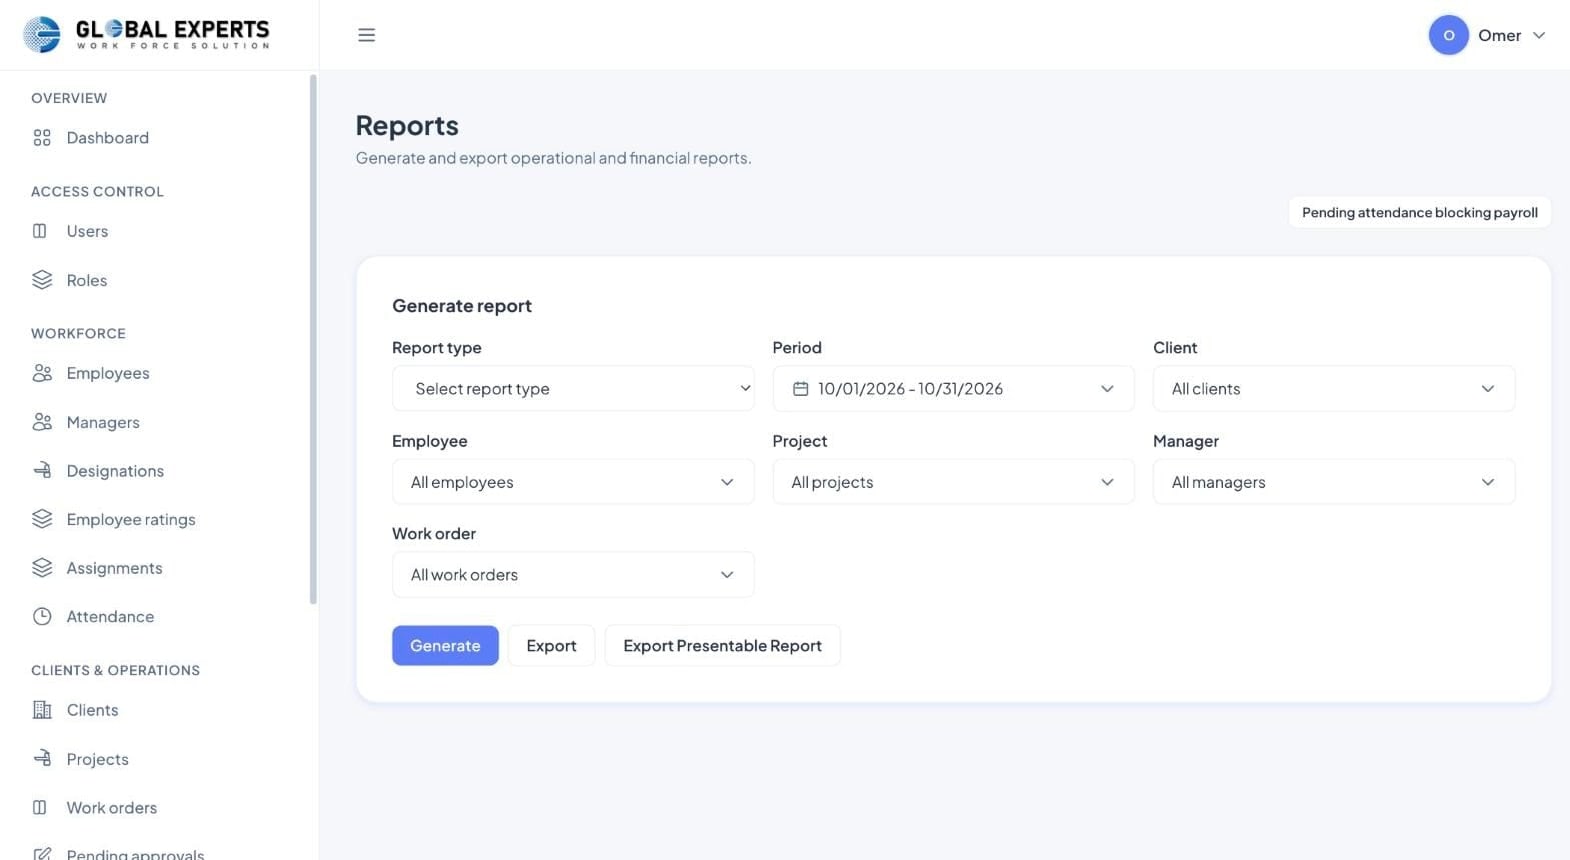The height and width of the screenshot is (860, 1570).
Task: Click the Managers people icon
Action: pos(42,422)
